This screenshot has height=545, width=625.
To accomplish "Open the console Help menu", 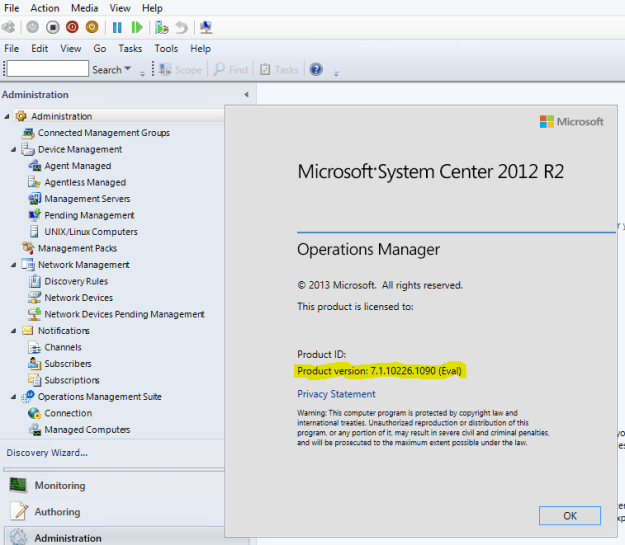I will 200,49.
